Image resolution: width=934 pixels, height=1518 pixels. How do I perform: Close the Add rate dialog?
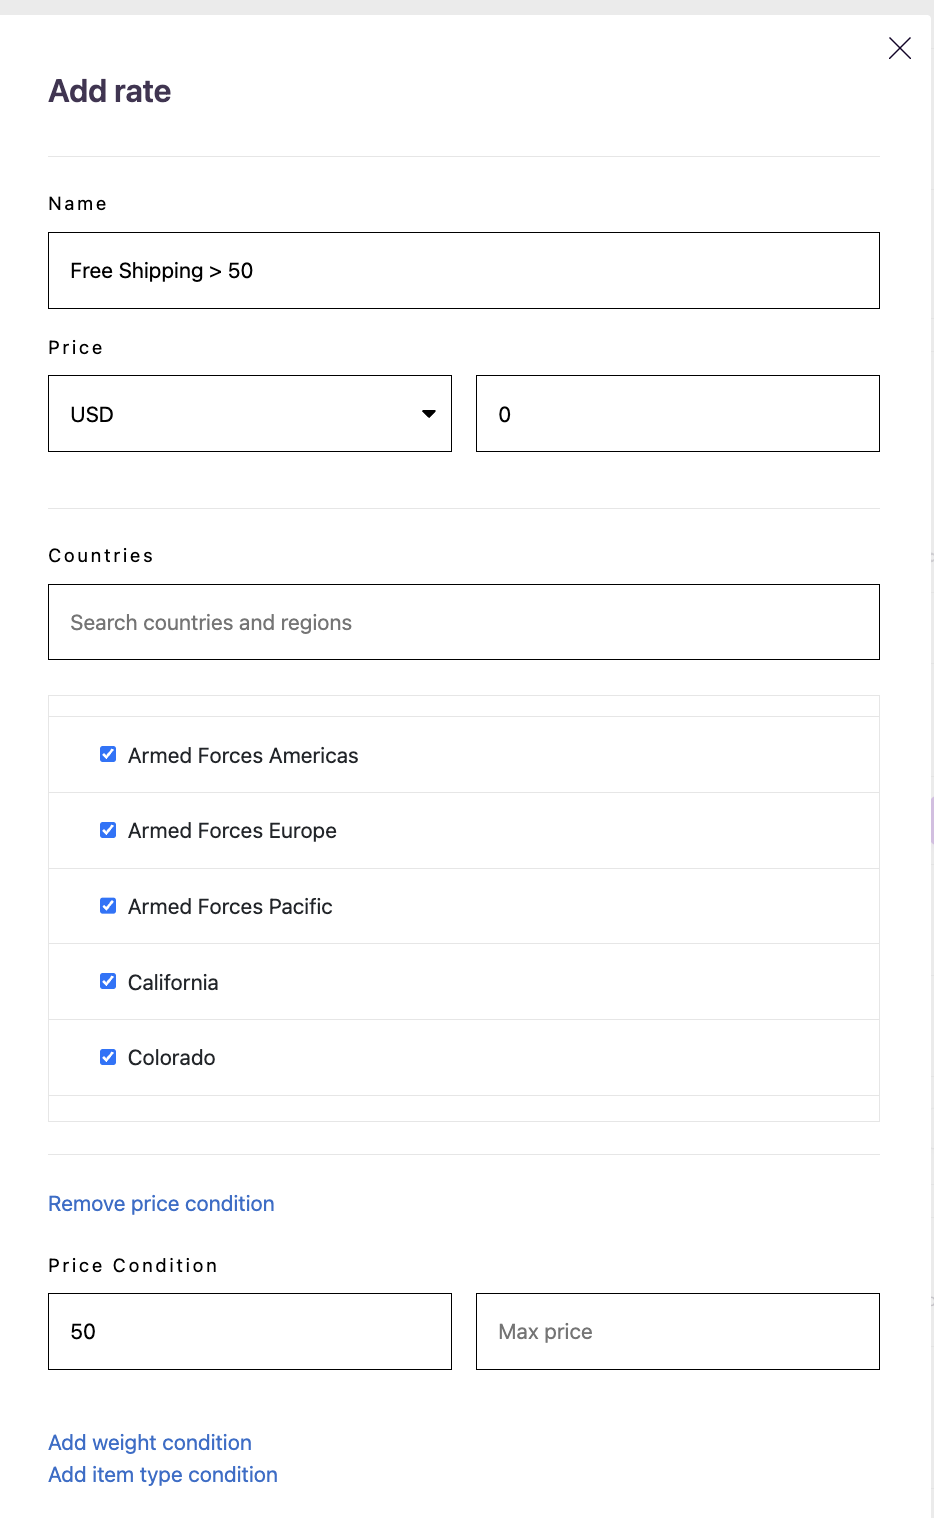tap(899, 48)
